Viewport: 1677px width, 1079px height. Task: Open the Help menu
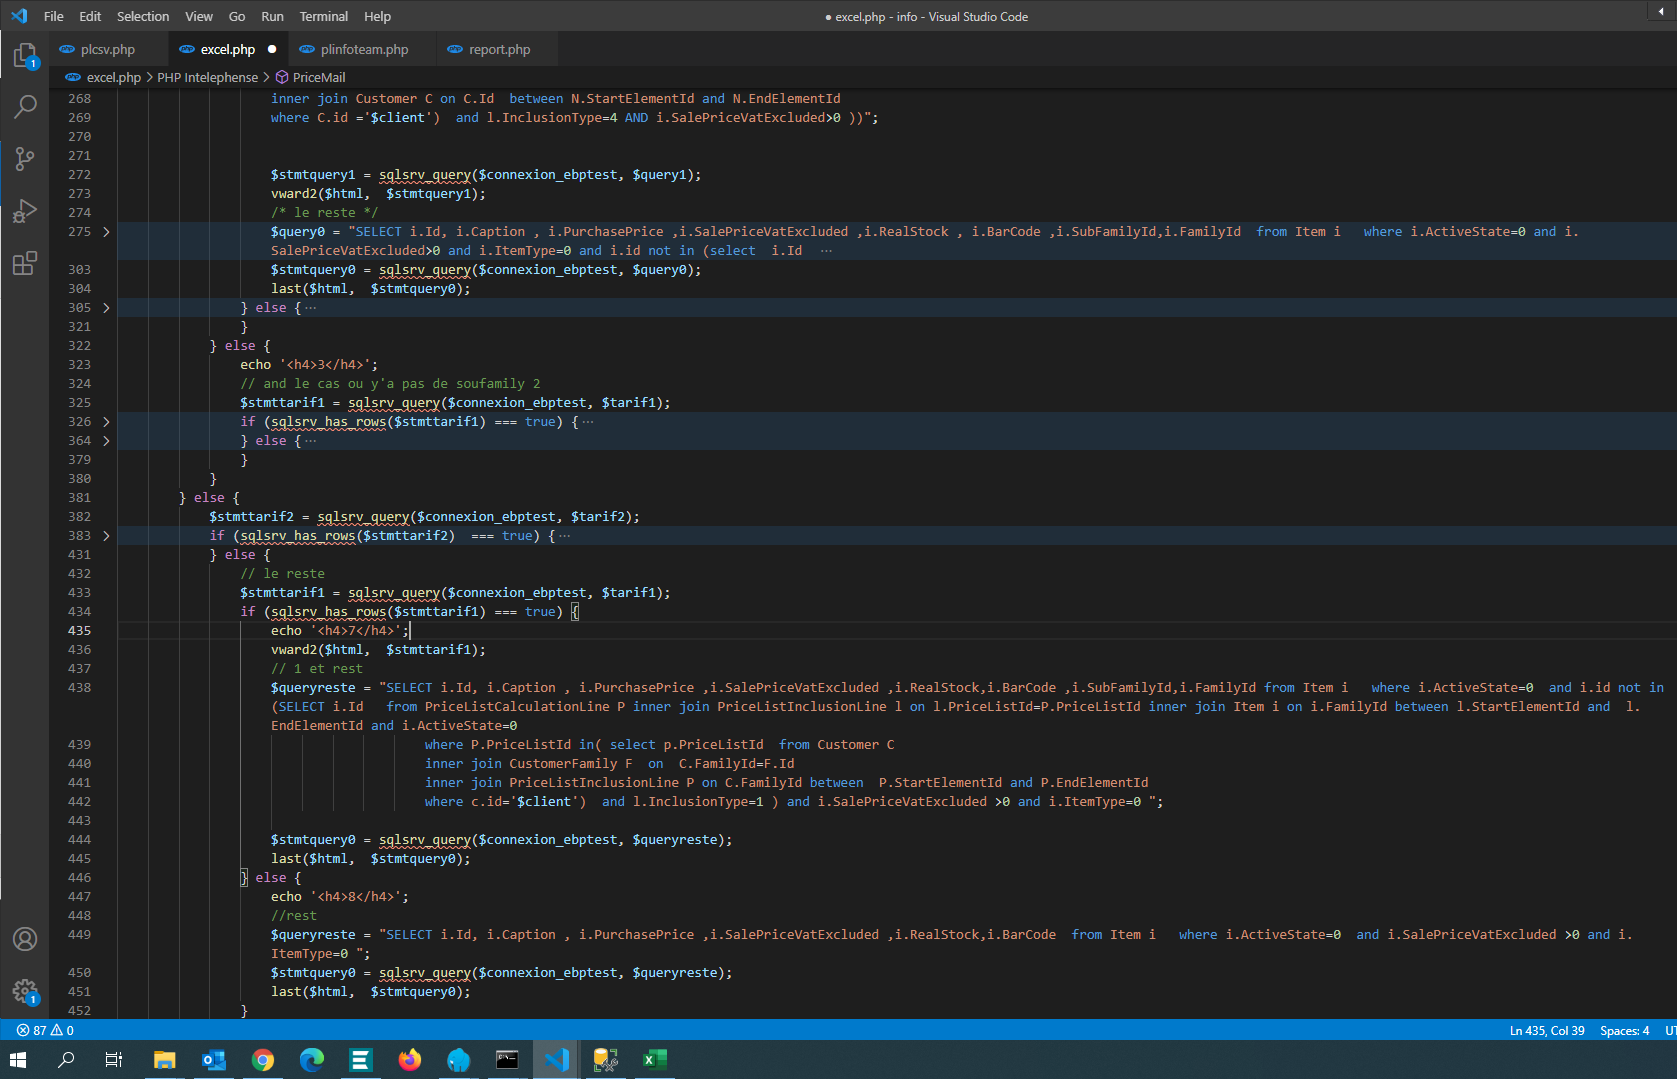[377, 16]
